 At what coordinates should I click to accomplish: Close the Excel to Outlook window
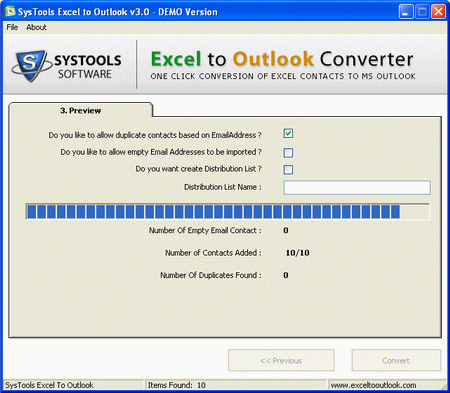click(439, 12)
